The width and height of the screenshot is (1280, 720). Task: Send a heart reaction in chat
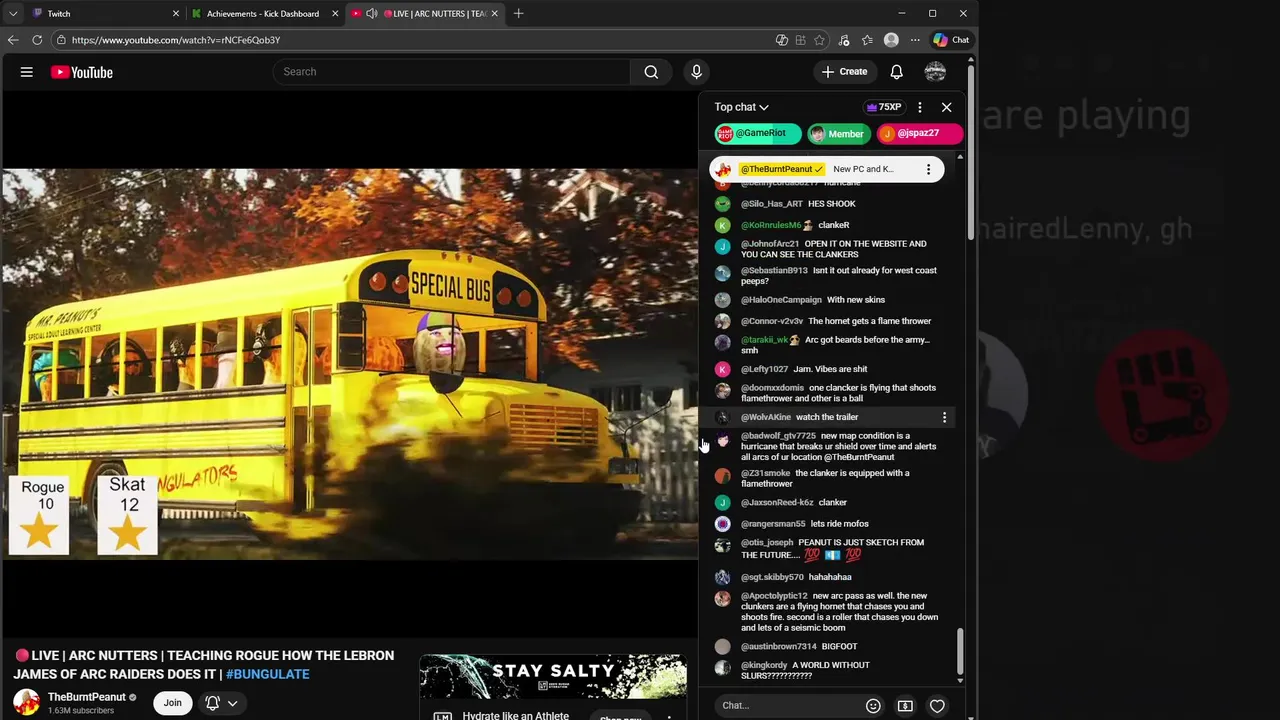pyautogui.click(x=937, y=706)
